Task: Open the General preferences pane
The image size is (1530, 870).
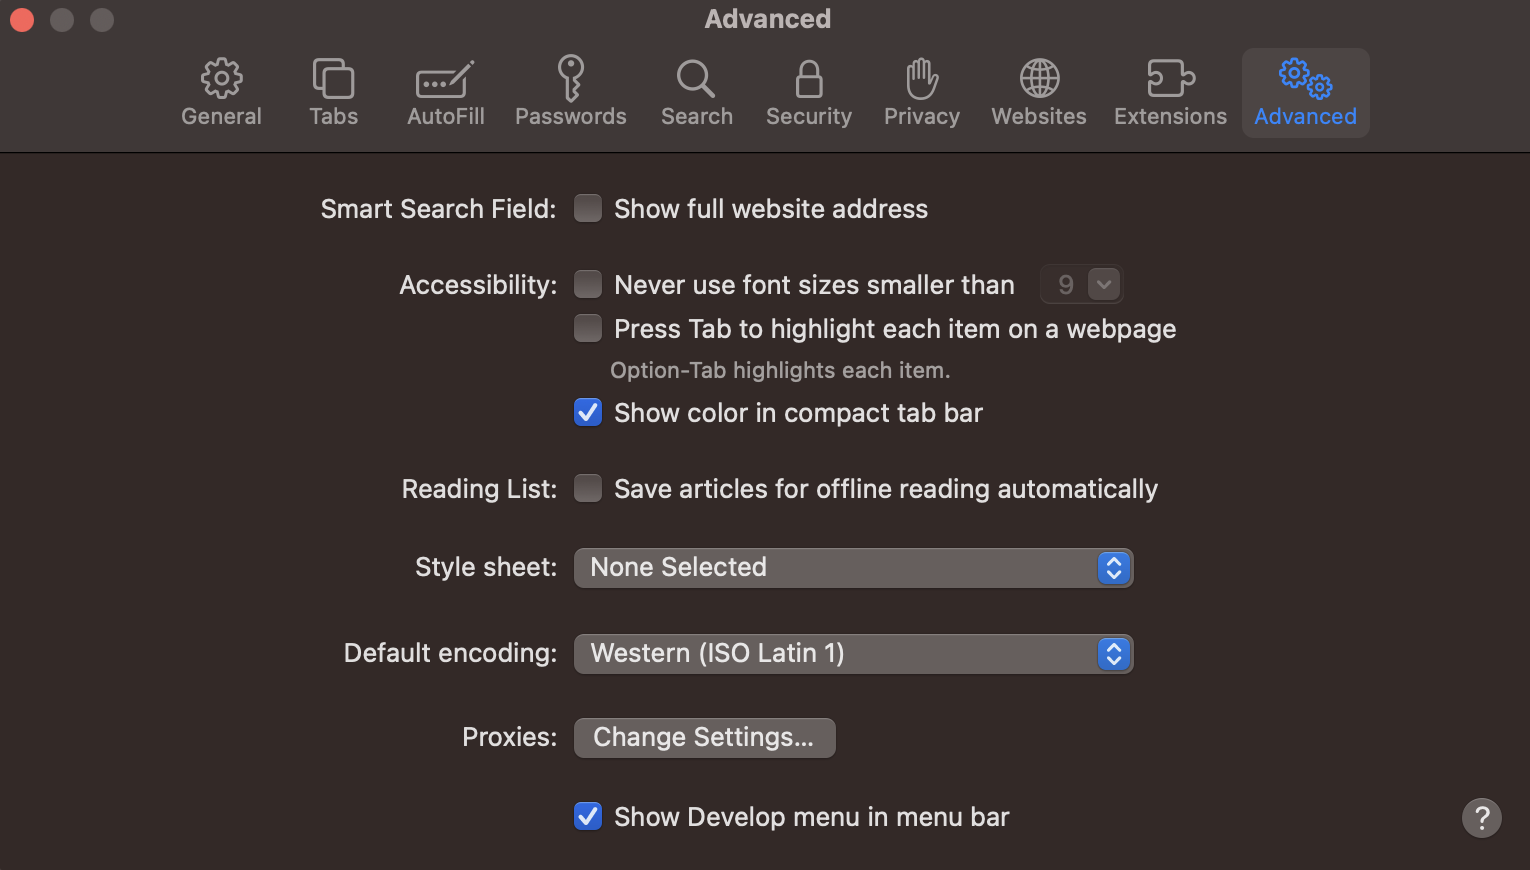Action: click(221, 93)
